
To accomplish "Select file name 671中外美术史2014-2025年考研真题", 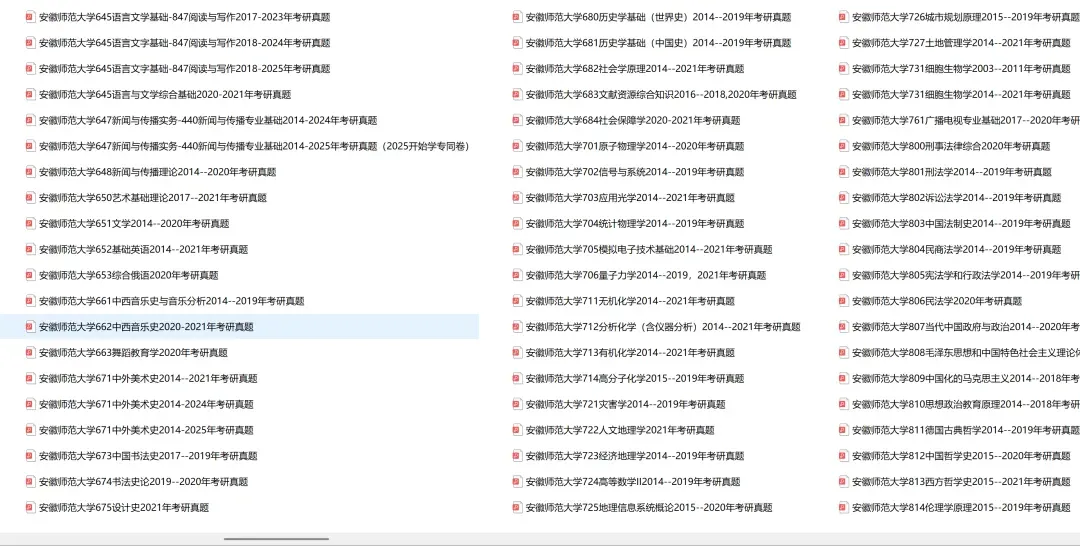I will [x=146, y=430].
